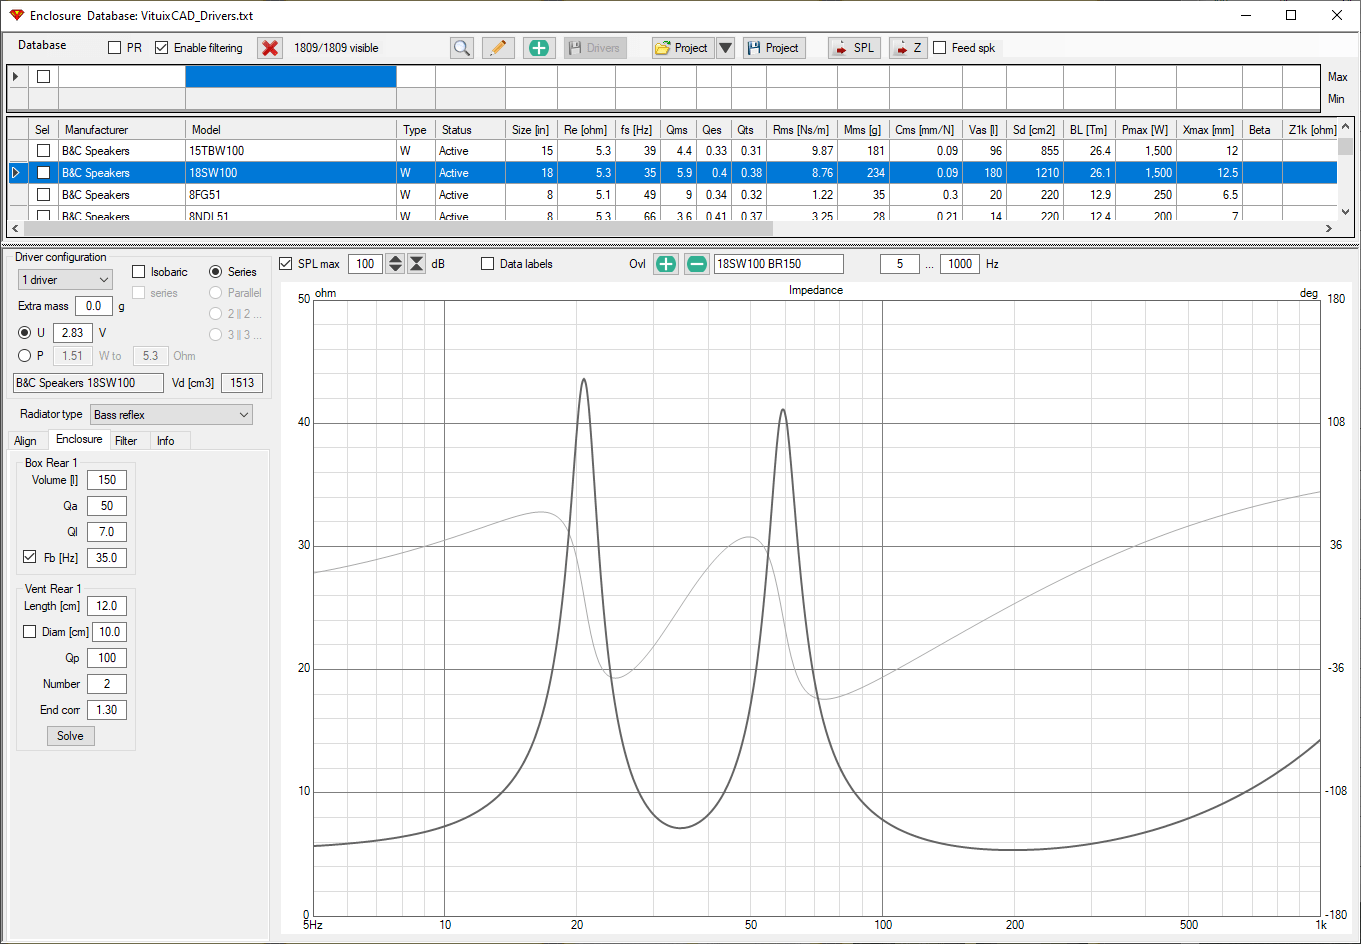Check the Diam [cm] checkbox
The height and width of the screenshot is (944, 1361).
[x=29, y=632]
